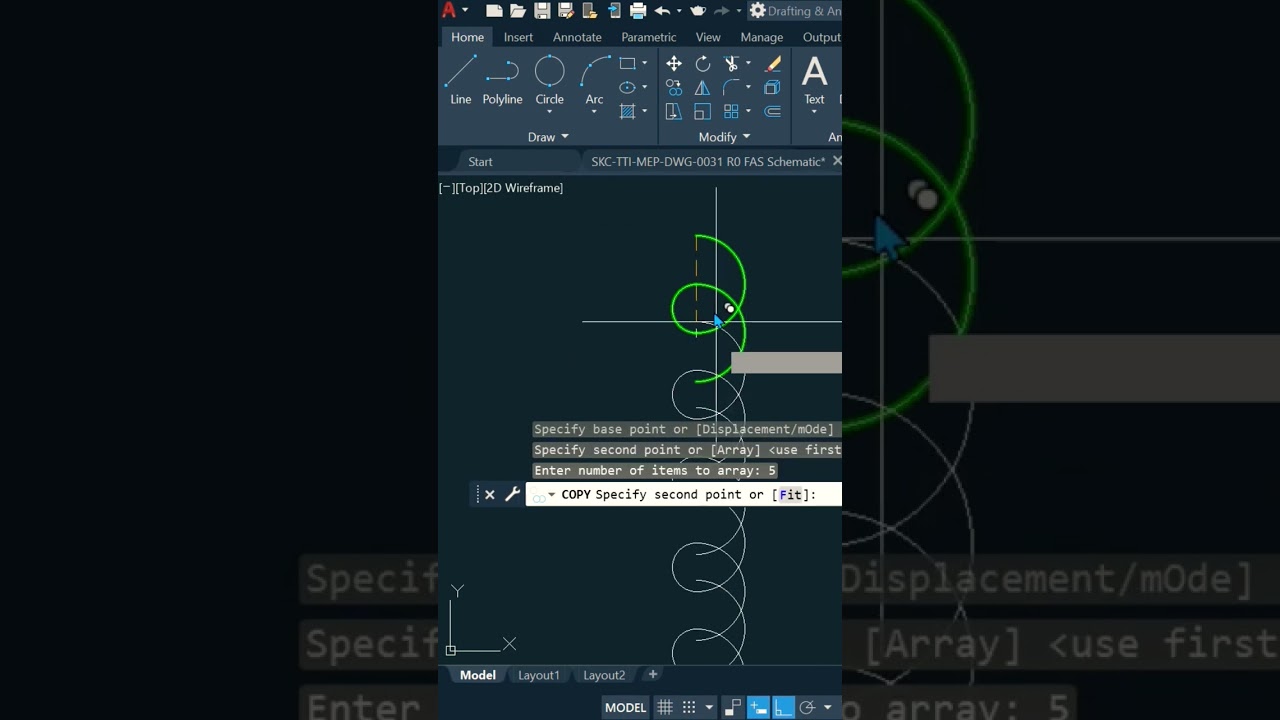Open the snap settings dropdown in status bar
This screenshot has height=720, width=1280.
(709, 707)
